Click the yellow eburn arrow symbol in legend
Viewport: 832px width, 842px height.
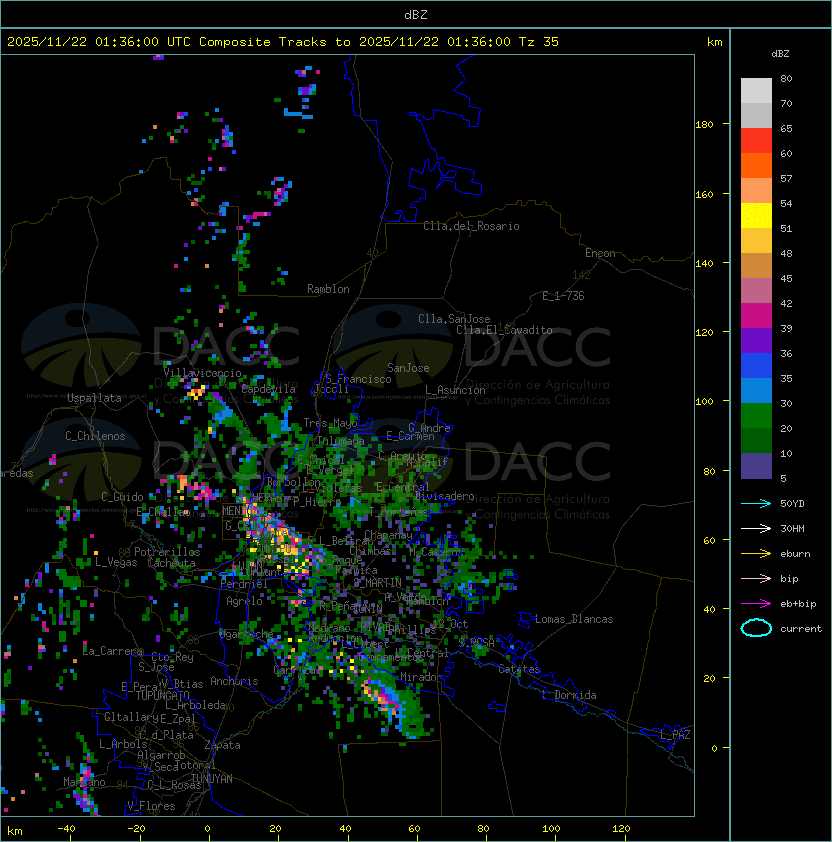(x=756, y=554)
